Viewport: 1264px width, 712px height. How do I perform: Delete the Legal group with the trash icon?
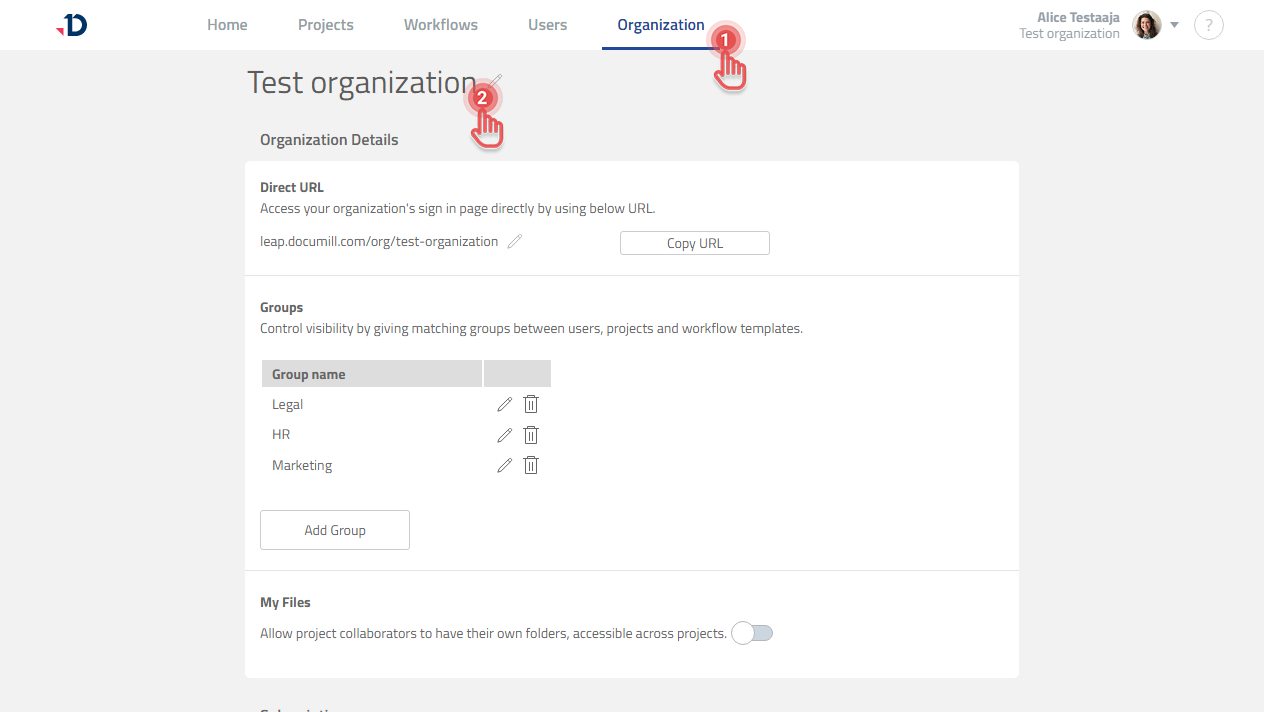pyautogui.click(x=530, y=404)
